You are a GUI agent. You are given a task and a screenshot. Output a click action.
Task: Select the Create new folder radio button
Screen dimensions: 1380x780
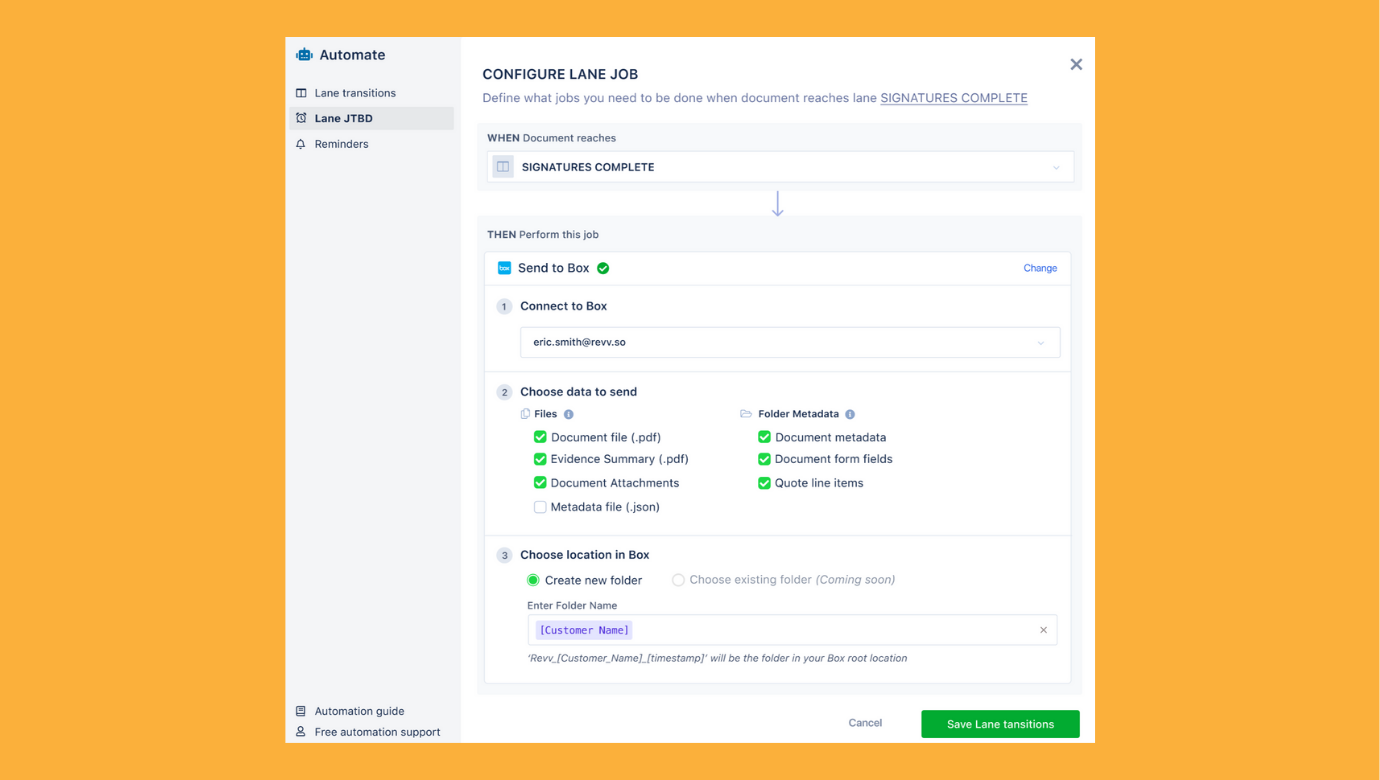533,580
